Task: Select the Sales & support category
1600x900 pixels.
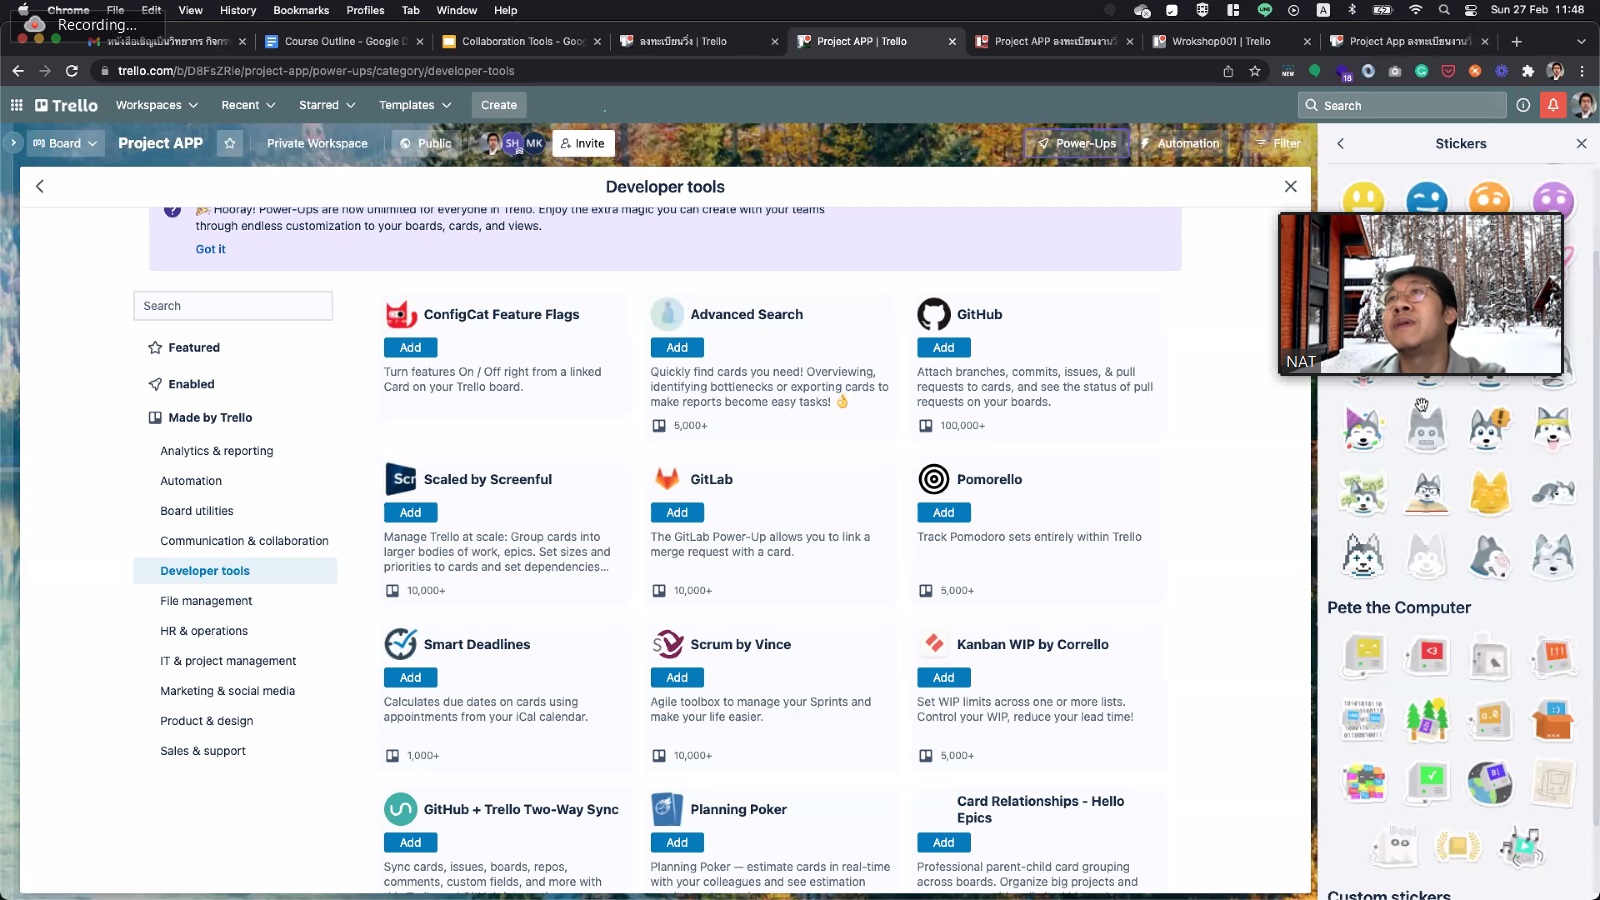Action: click(203, 751)
